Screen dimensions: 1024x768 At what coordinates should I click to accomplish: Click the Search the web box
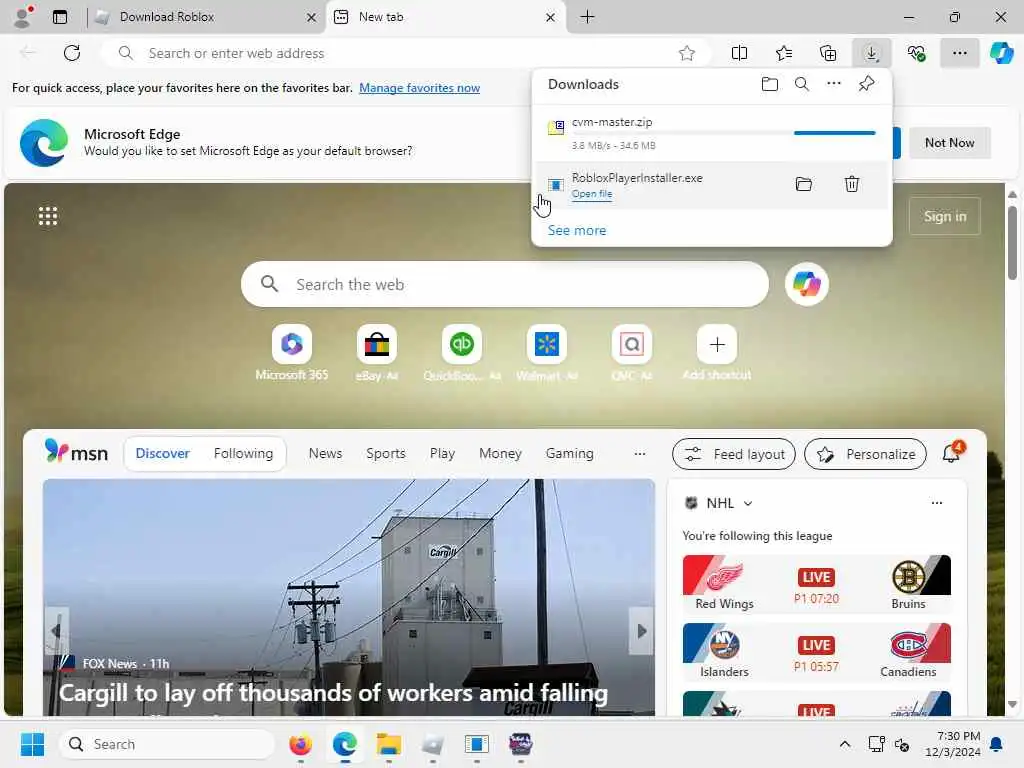(504, 284)
